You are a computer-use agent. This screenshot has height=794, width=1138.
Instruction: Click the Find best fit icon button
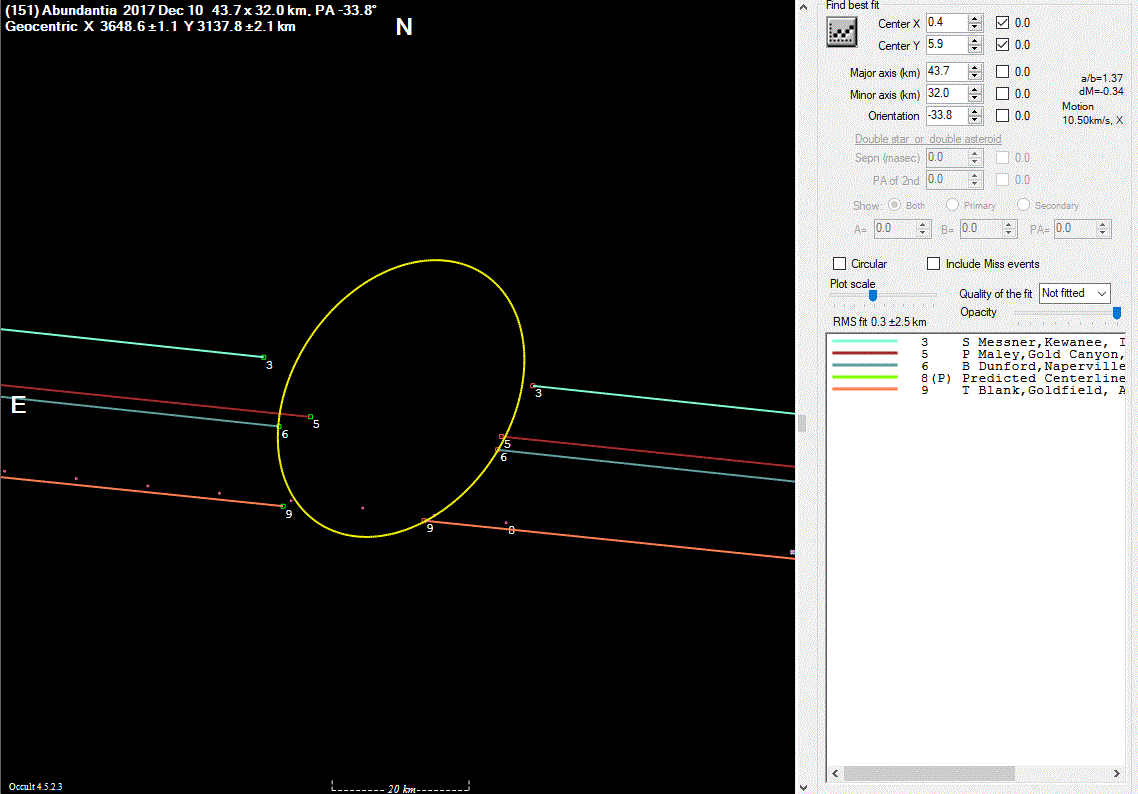[842, 33]
